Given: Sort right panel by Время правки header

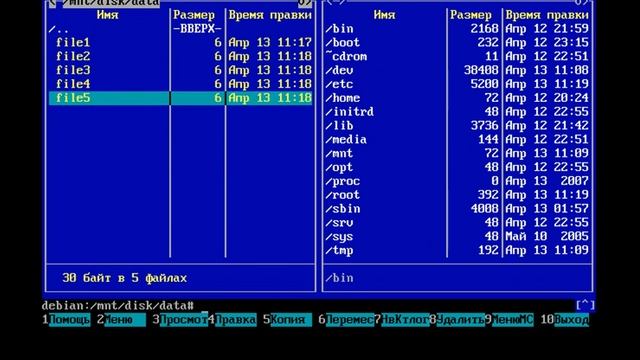Looking at the screenshot, I should pos(547,16).
